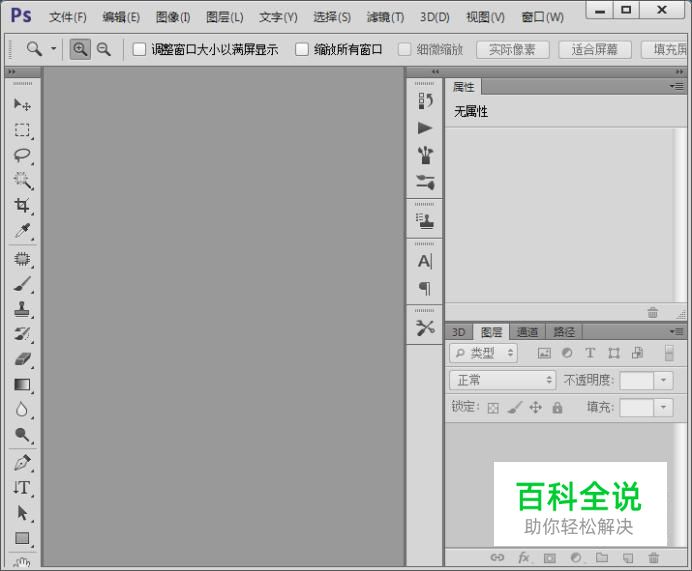This screenshot has width=692, height=571.
Task: Open the History panel icon
Action: coord(425,101)
